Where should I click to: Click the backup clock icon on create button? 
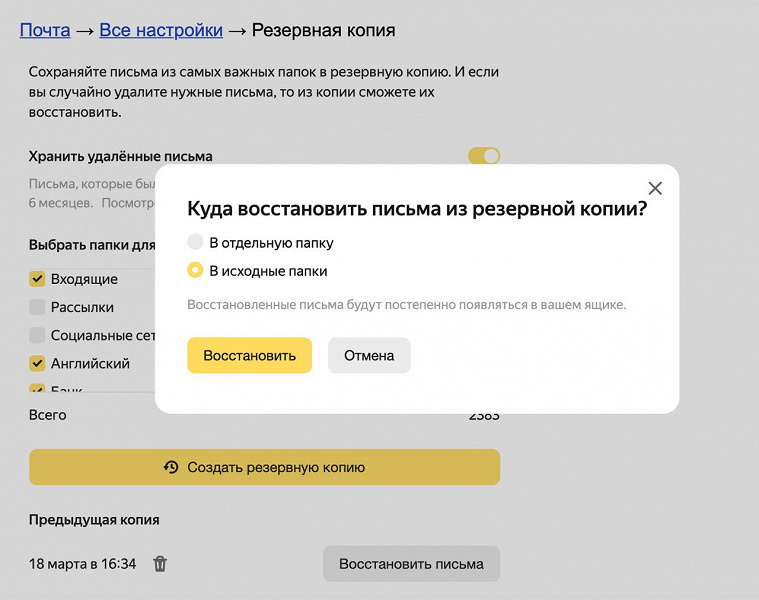(x=171, y=467)
